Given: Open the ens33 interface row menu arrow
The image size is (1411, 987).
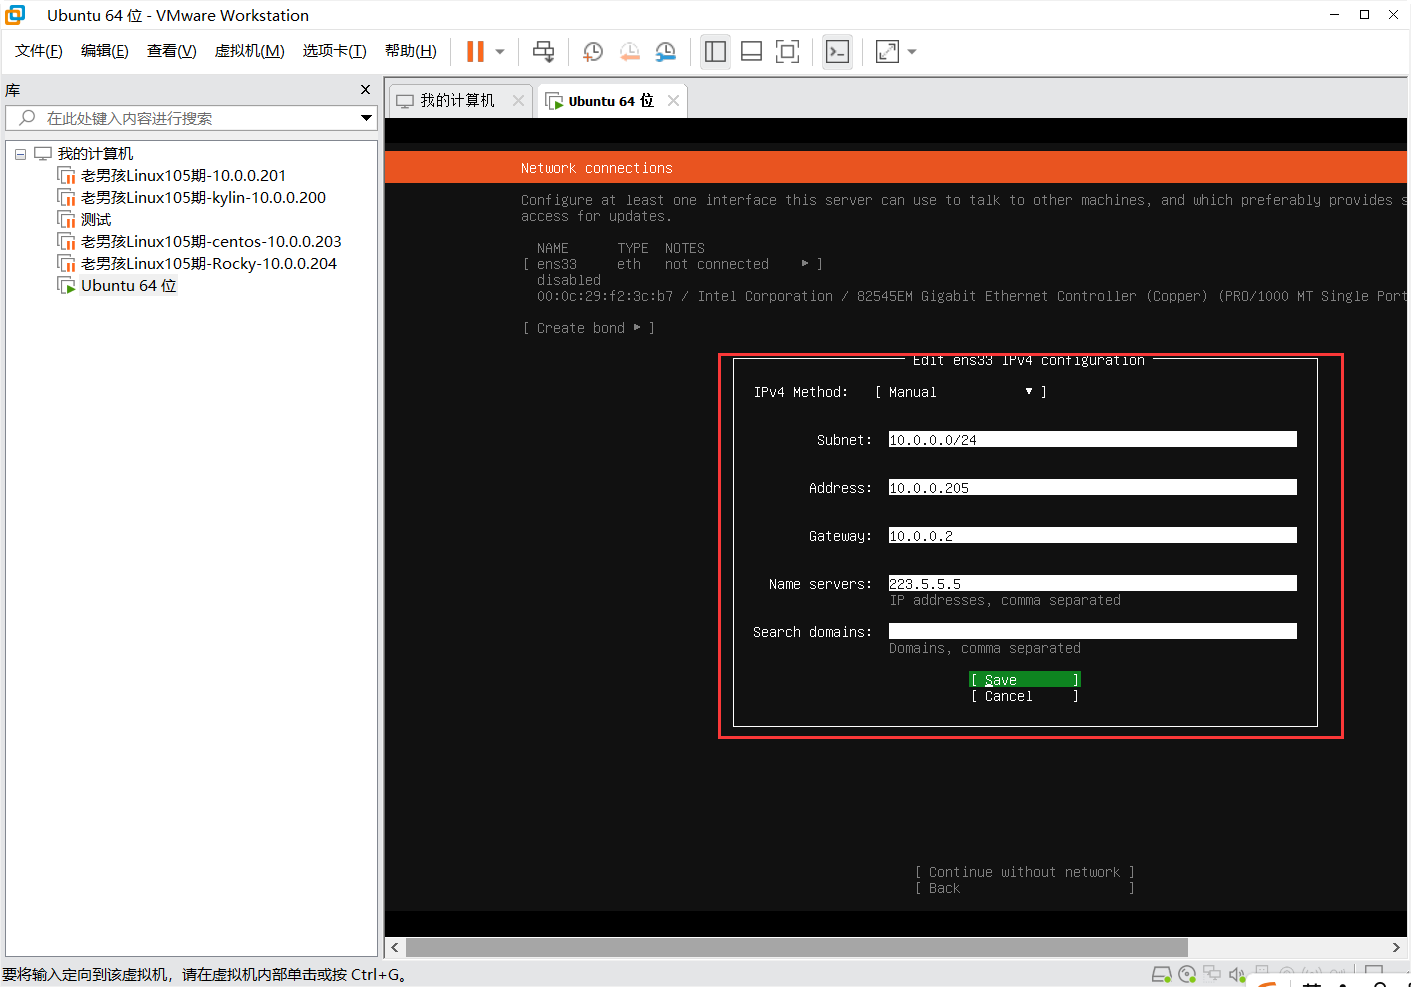Looking at the screenshot, I should (x=805, y=264).
